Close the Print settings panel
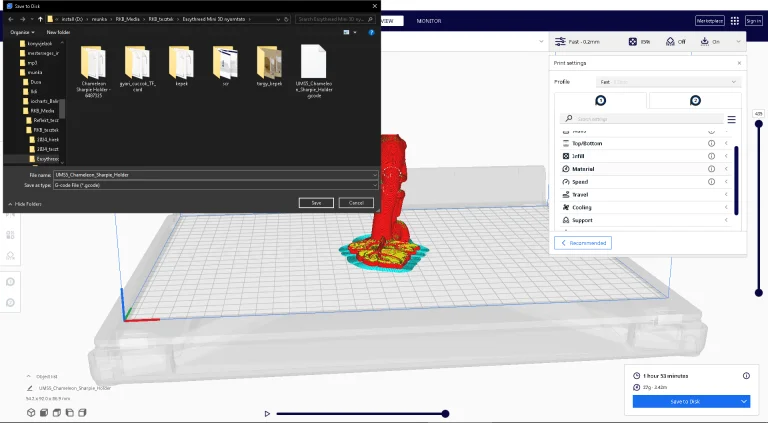Screen dimensions: 768x423 coord(739,63)
